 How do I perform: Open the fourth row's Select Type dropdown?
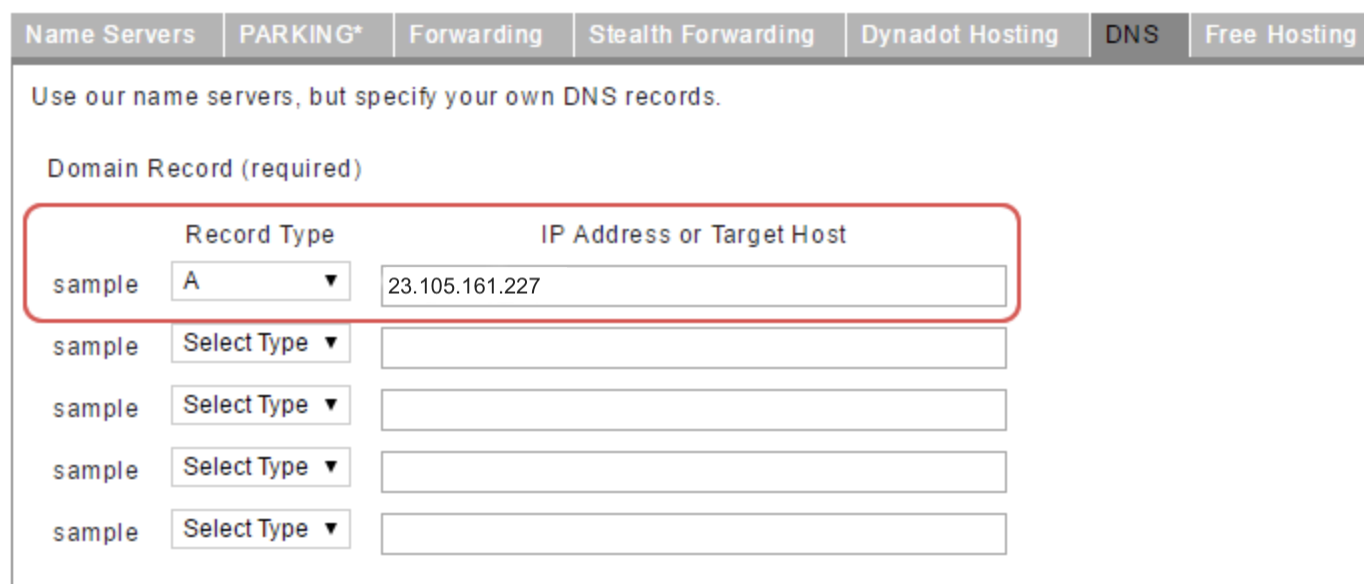pos(261,468)
